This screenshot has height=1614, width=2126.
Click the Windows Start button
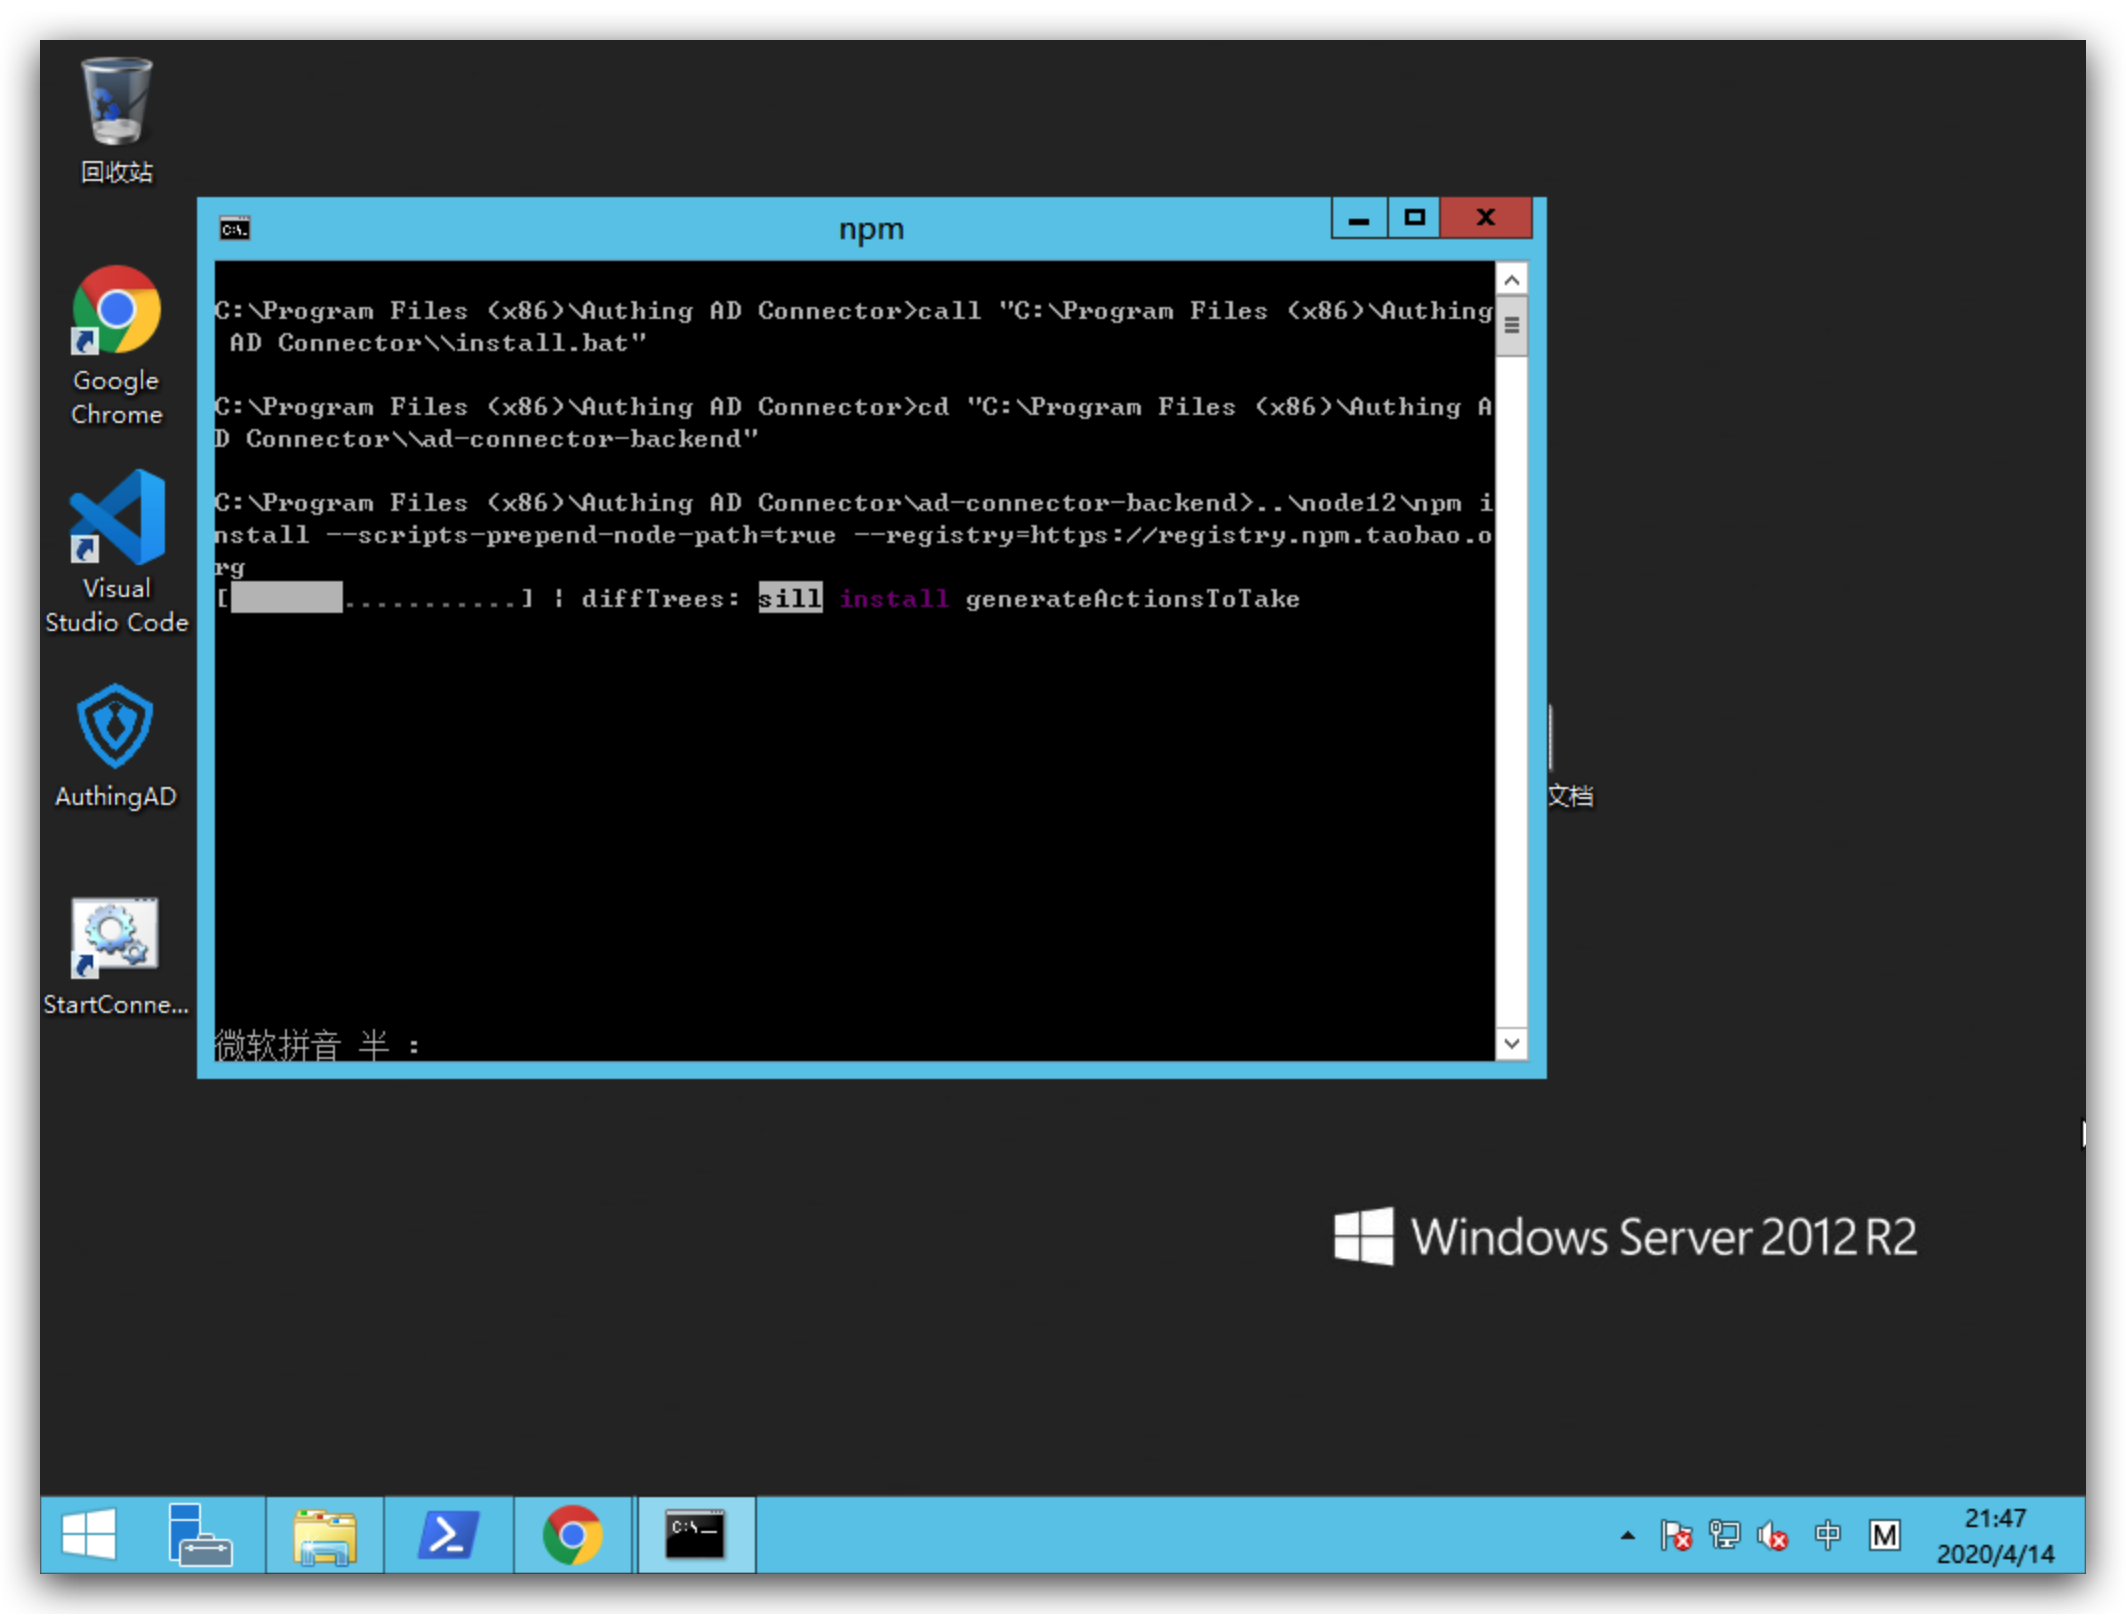tap(89, 1534)
